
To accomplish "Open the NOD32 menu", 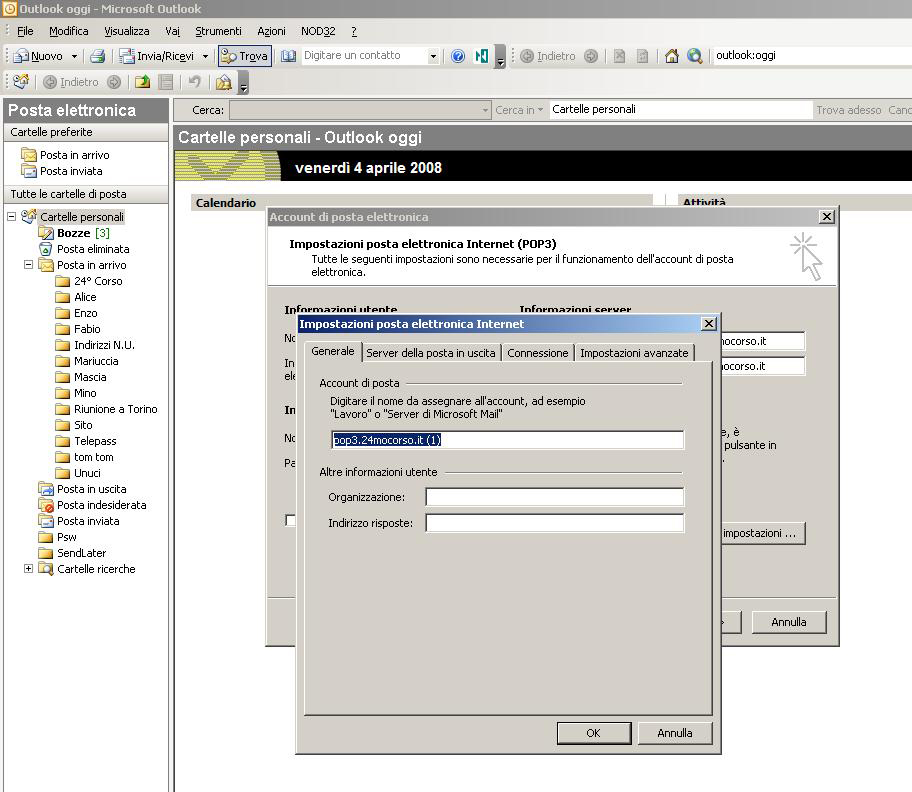I will click(x=318, y=31).
